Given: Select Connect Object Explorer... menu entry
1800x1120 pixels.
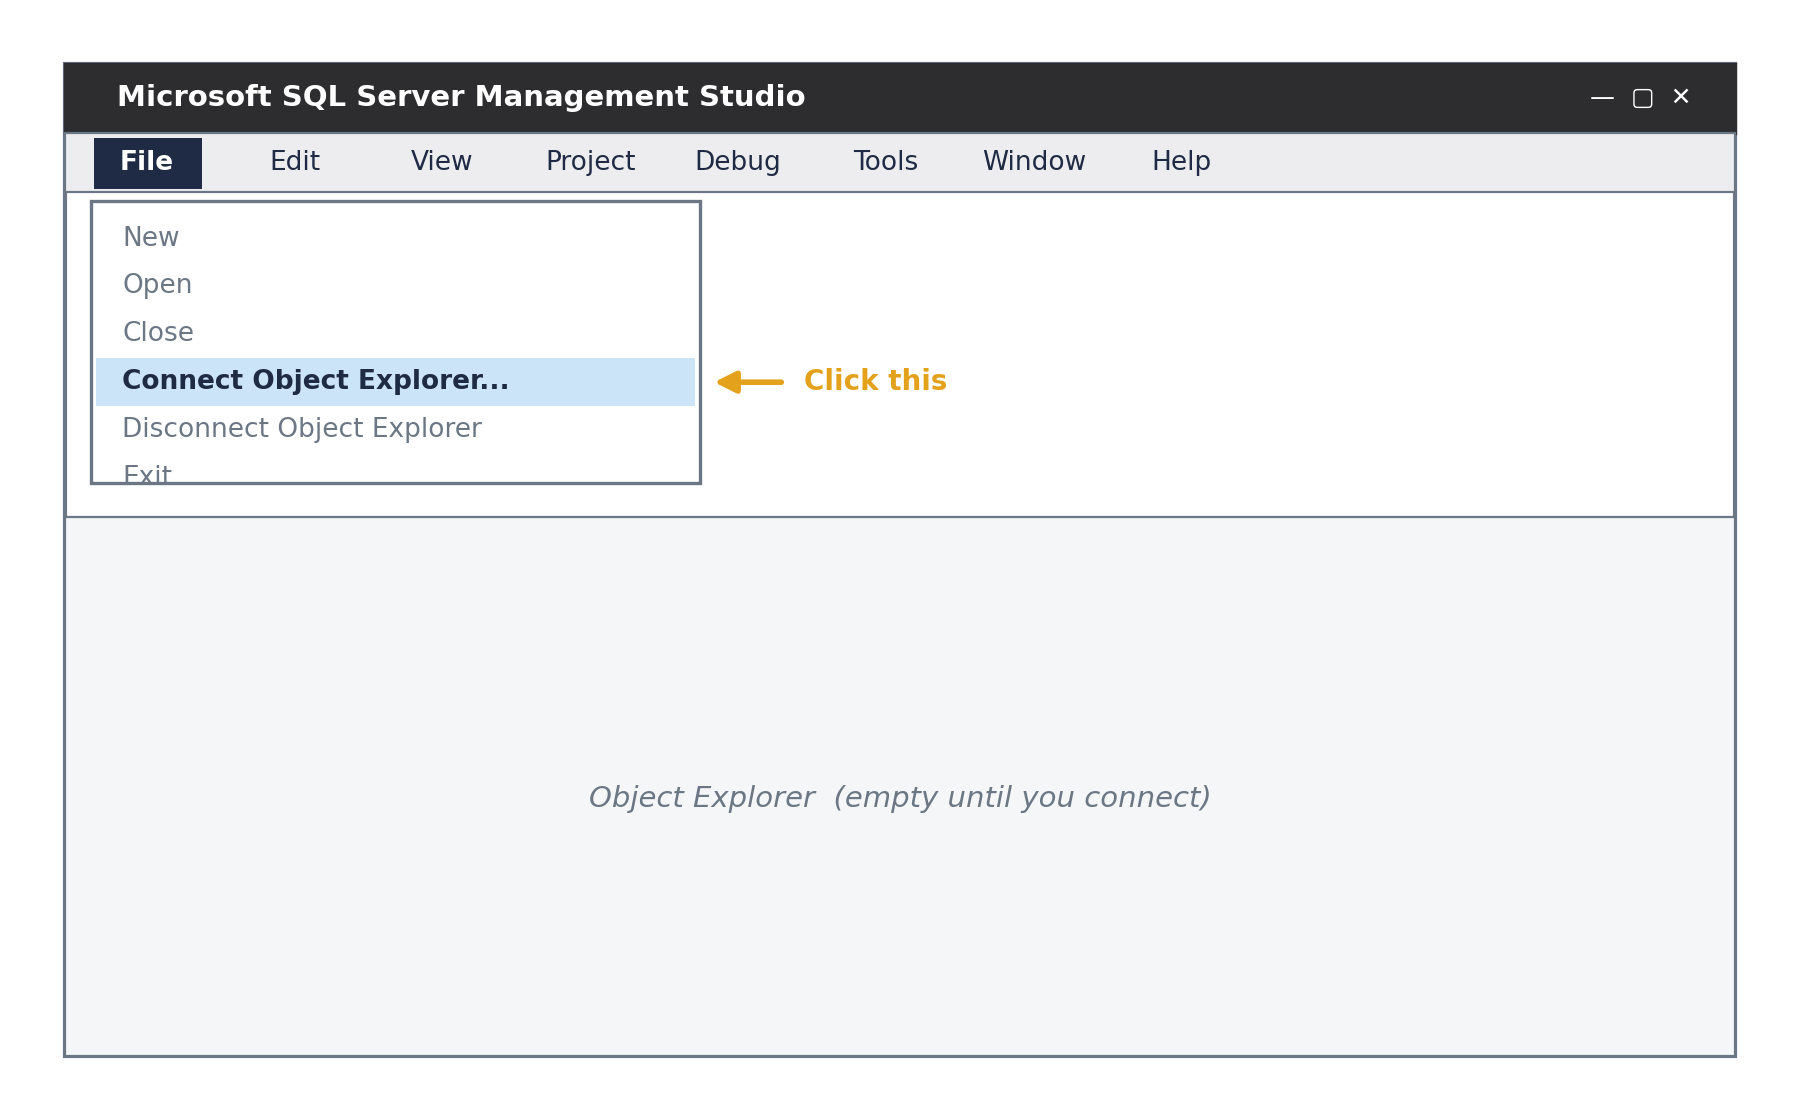Looking at the screenshot, I should point(395,382).
